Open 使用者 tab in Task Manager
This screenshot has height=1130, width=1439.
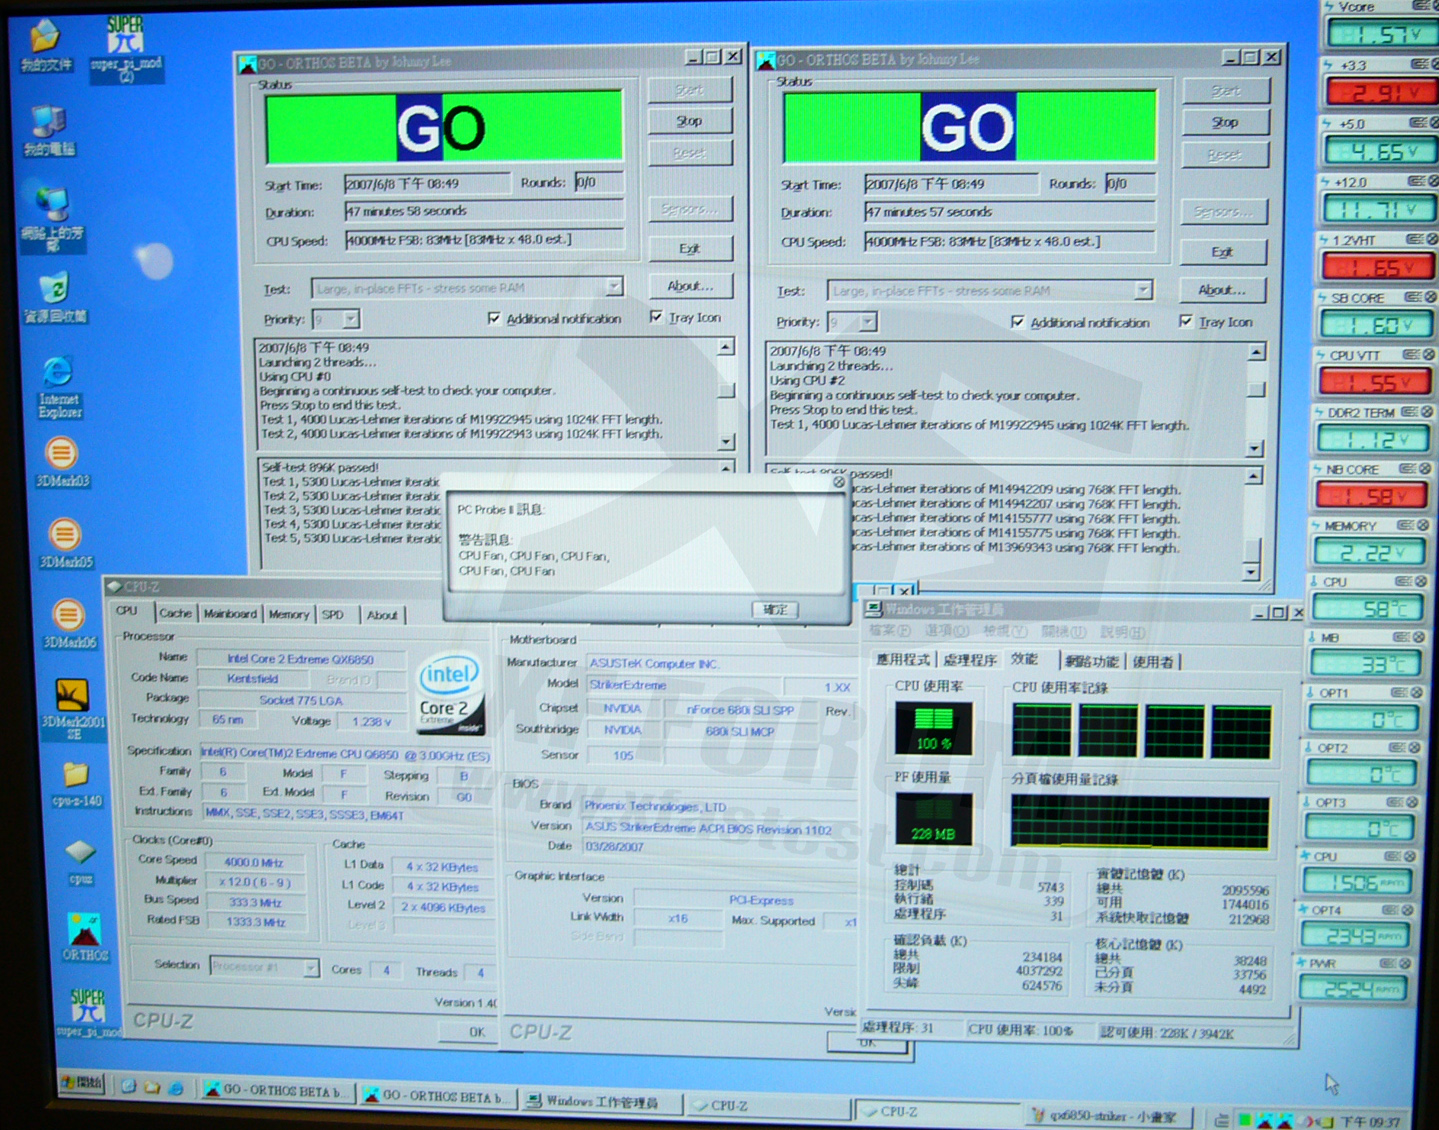point(1153,661)
